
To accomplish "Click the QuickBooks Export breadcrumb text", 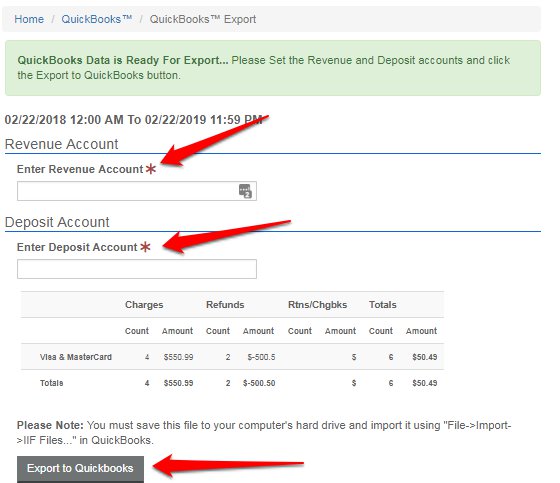I will [202, 19].
